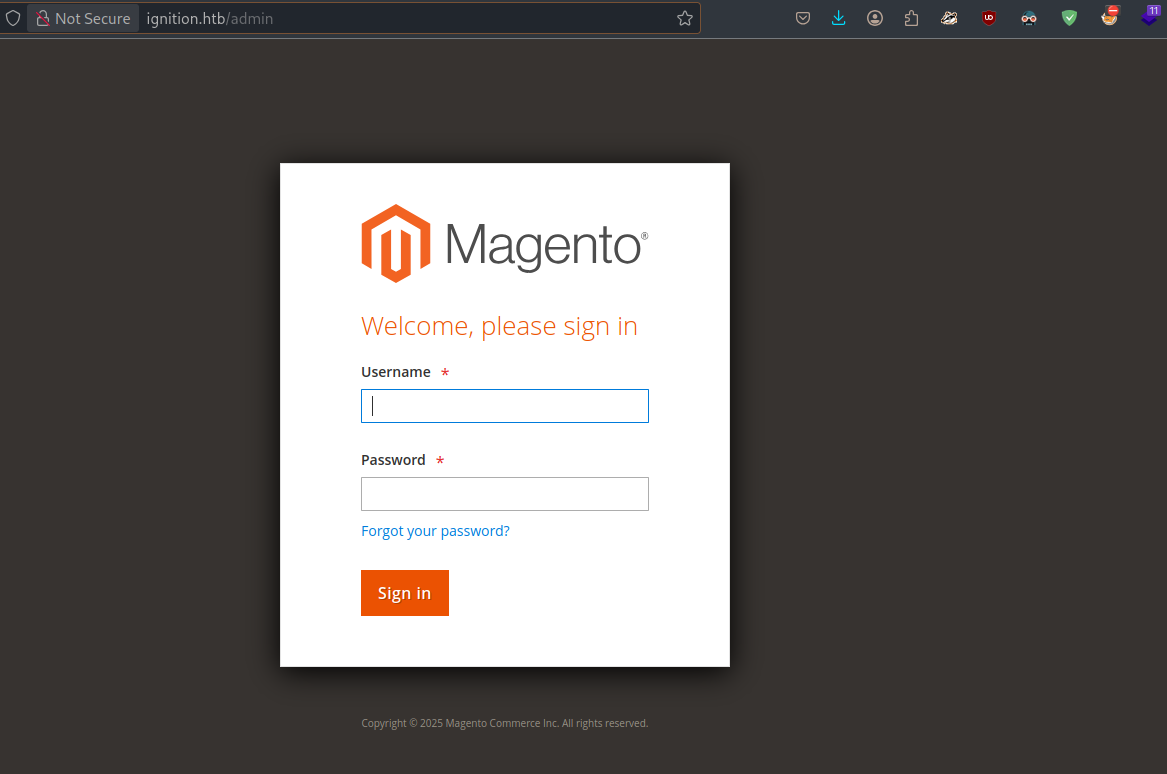Open the FoxyProxy extension icon
The image size is (1167, 774).
pos(1109,16)
